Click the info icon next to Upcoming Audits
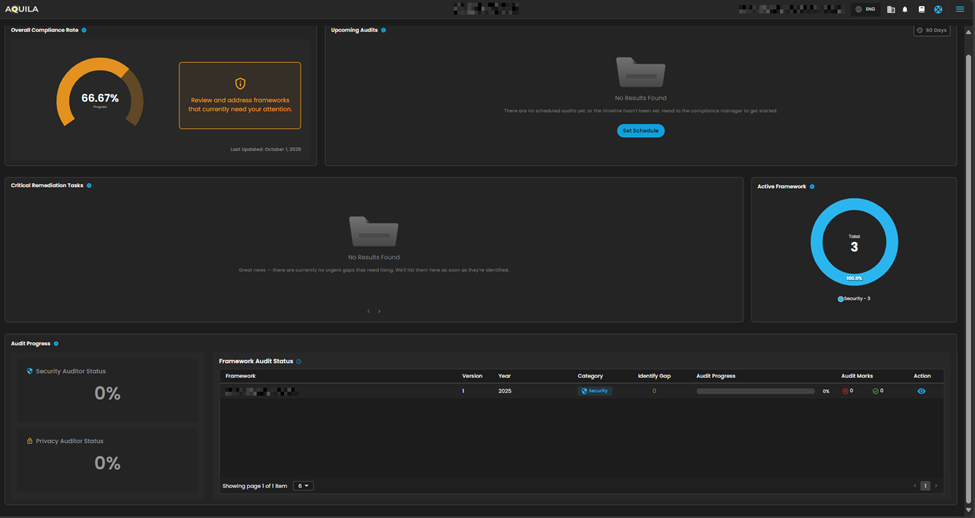The image size is (975, 518). coord(383,30)
